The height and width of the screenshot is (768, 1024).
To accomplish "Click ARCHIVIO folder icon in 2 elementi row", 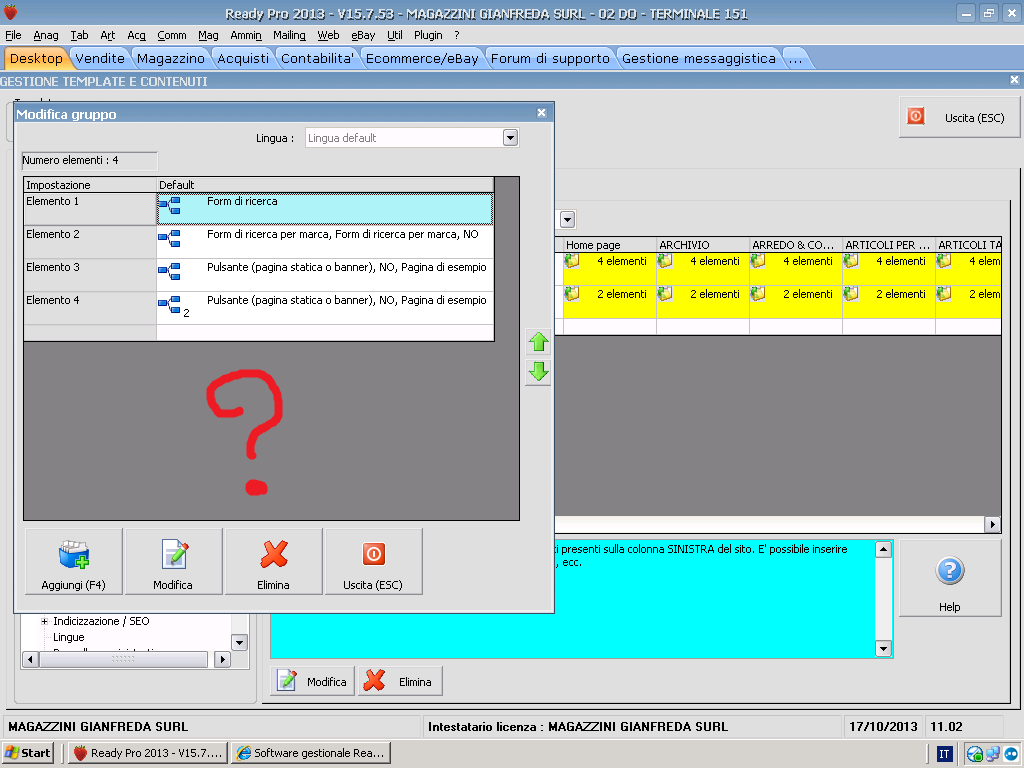I will coord(665,294).
